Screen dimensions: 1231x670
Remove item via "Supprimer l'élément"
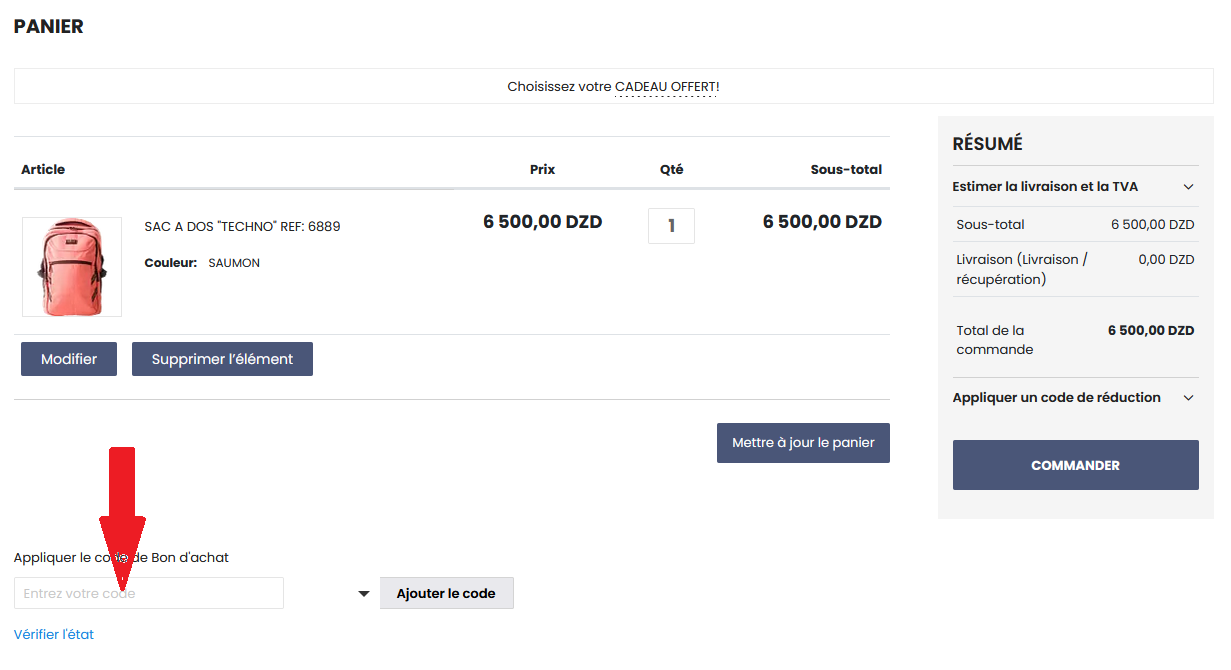coord(222,359)
